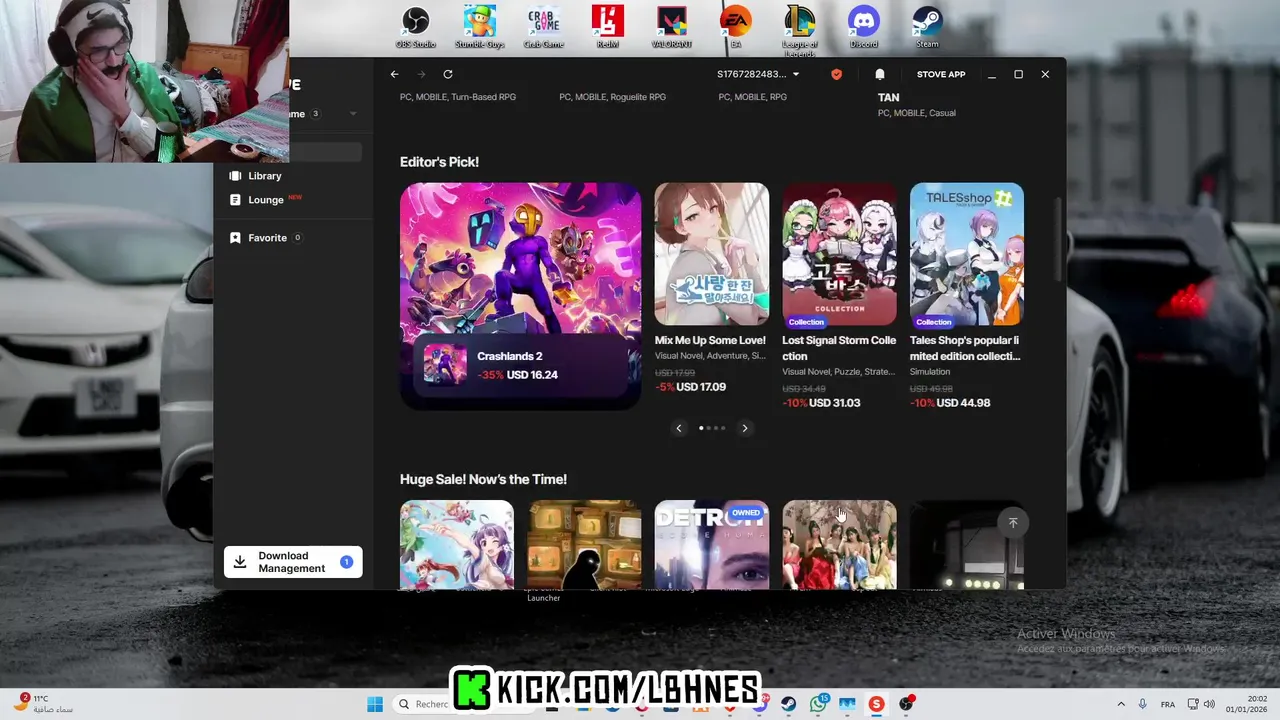Click the USD 31.03 price
This screenshot has height=720, width=1280.
pyautogui.click(x=834, y=403)
